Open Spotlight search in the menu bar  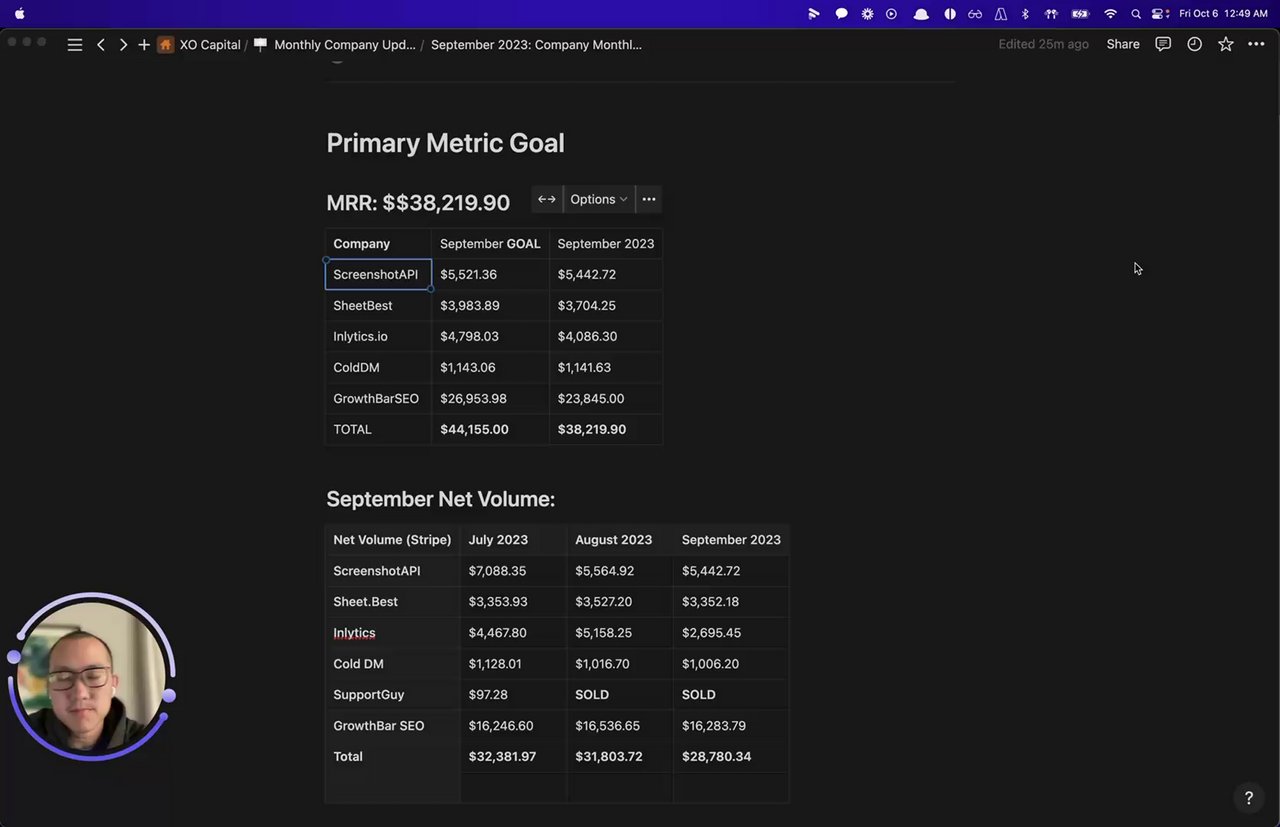[x=1136, y=14]
